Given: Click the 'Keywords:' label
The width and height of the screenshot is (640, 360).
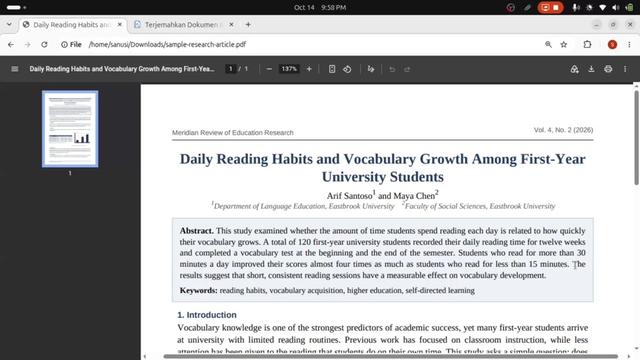Looking at the screenshot, I should [x=198, y=290].
